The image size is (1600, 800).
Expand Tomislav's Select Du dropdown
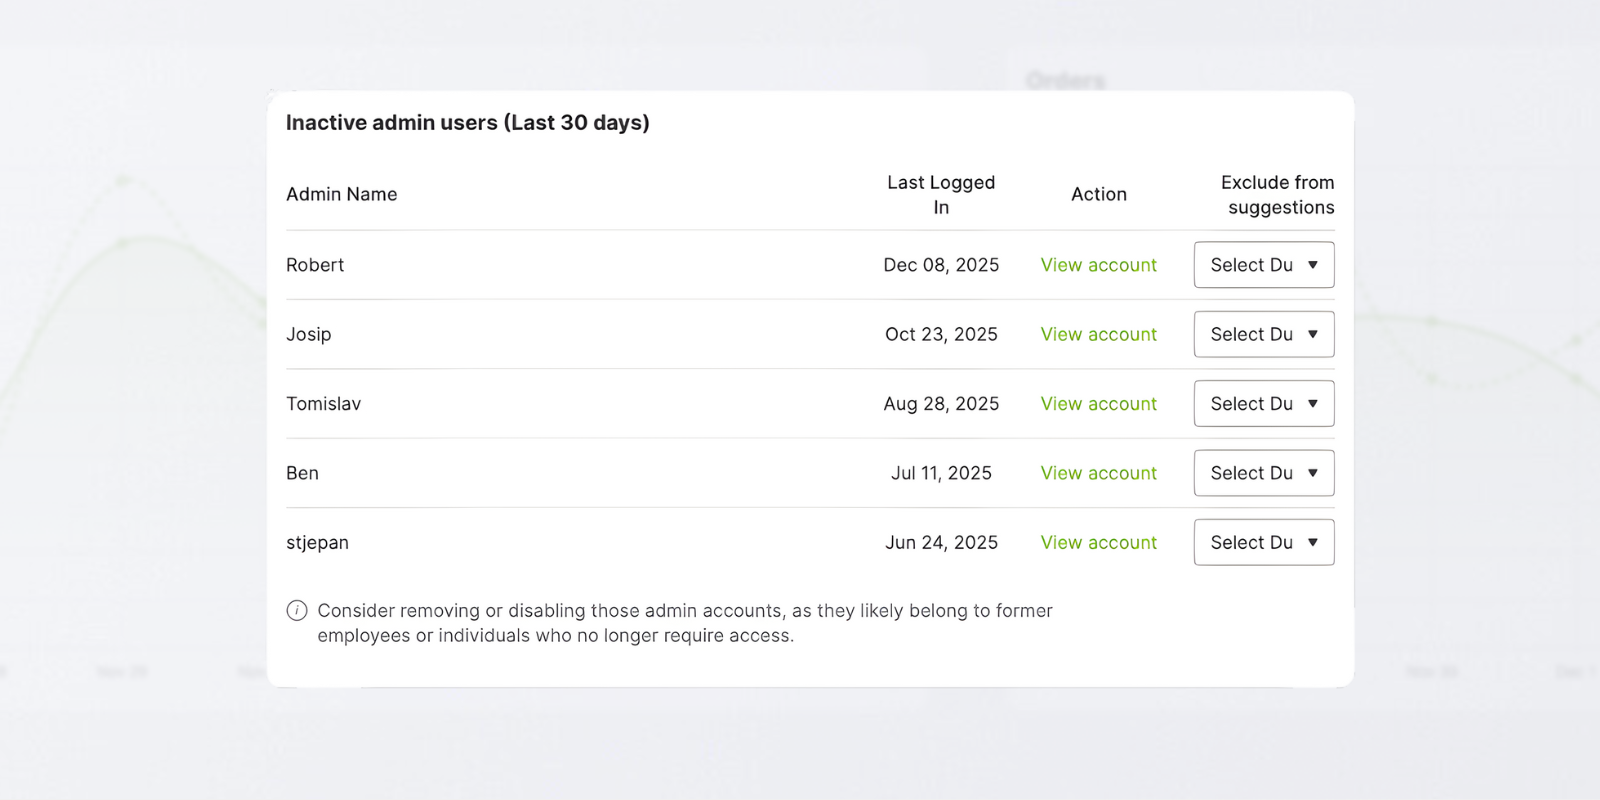1263,404
